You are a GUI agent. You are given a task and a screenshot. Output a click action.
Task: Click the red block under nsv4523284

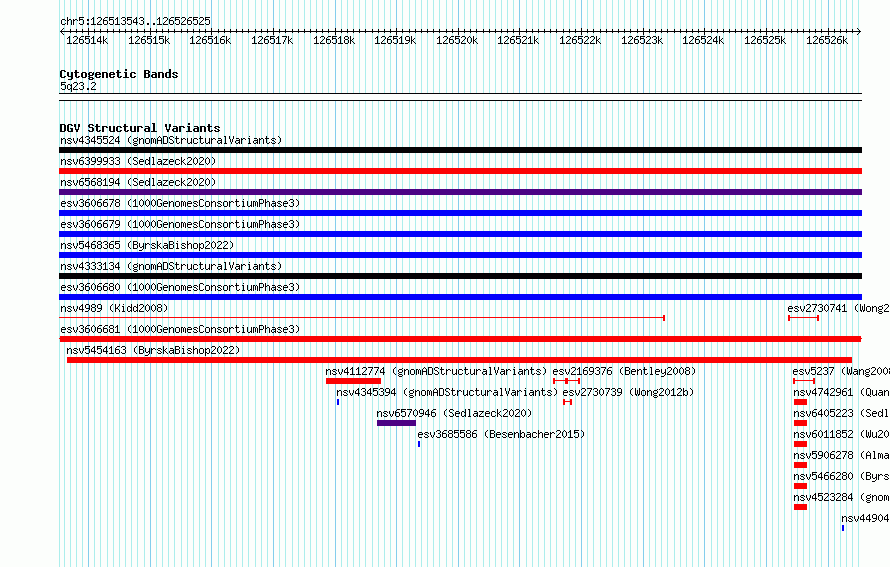(x=800, y=507)
